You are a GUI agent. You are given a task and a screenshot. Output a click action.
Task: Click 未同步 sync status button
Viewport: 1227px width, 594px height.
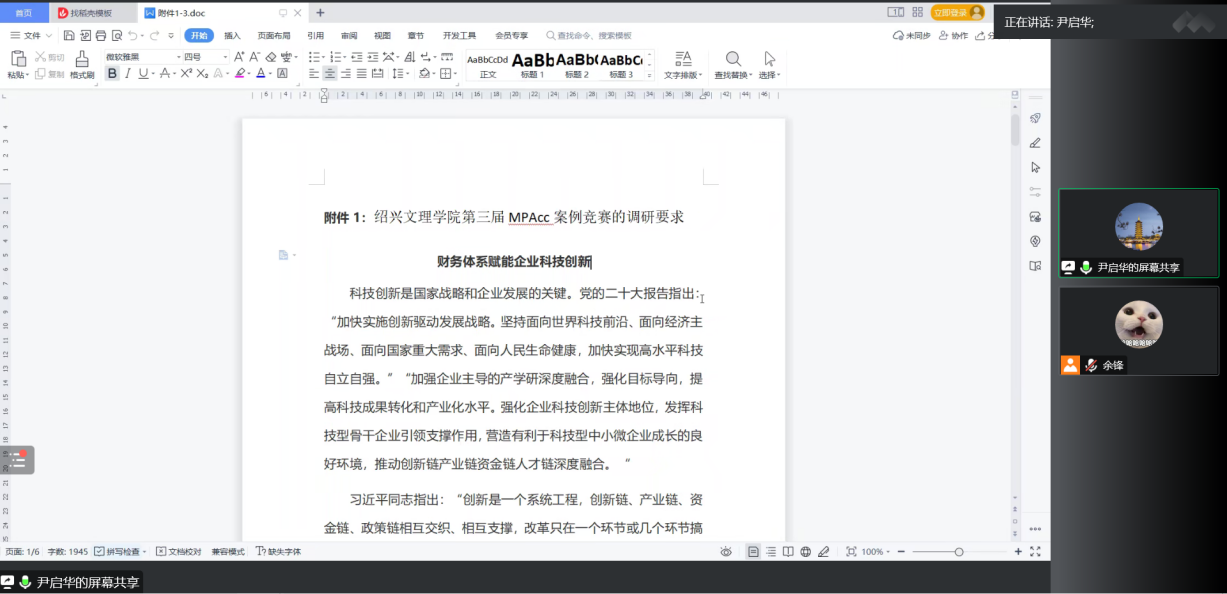tap(912, 35)
